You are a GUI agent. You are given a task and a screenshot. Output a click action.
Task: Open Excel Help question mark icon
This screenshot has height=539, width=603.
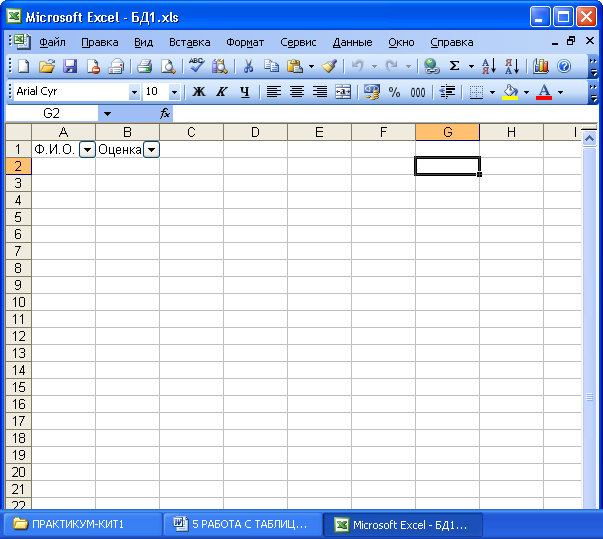pos(564,66)
